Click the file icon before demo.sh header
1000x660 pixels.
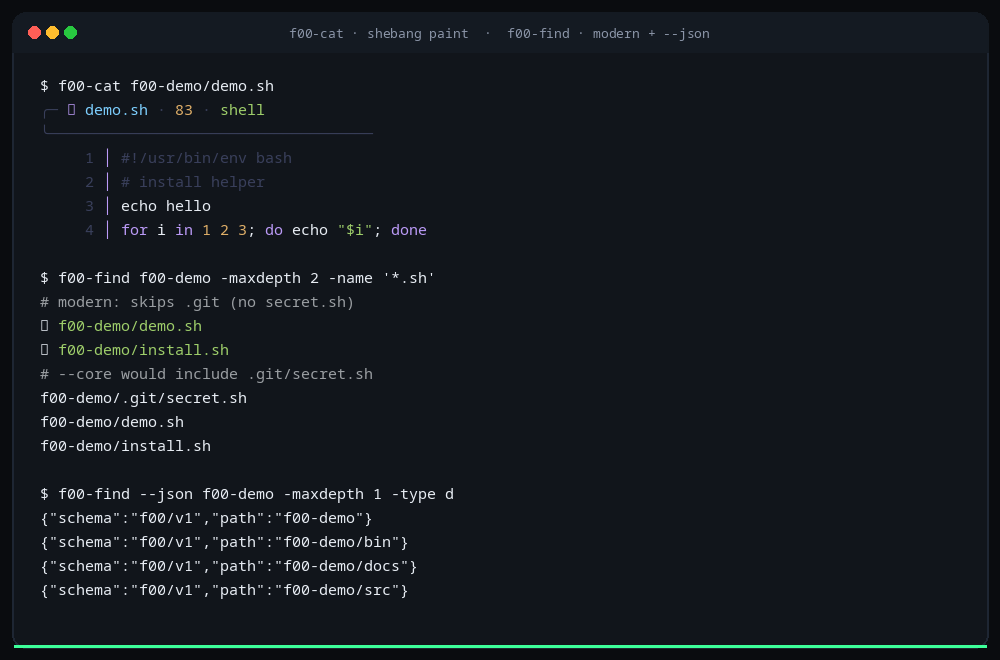click(71, 110)
